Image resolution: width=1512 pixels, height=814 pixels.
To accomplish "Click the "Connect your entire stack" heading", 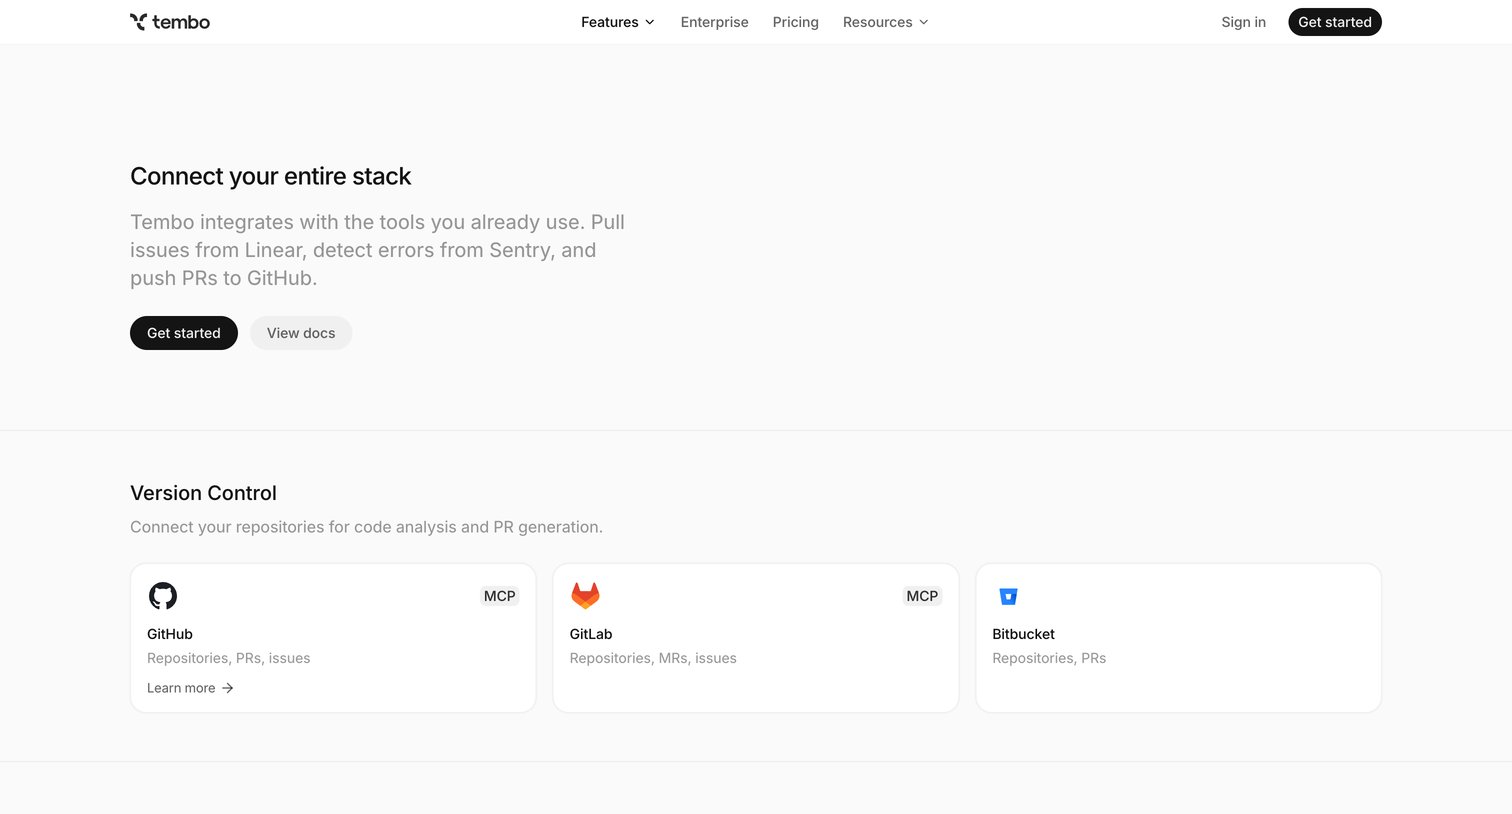I will (271, 176).
